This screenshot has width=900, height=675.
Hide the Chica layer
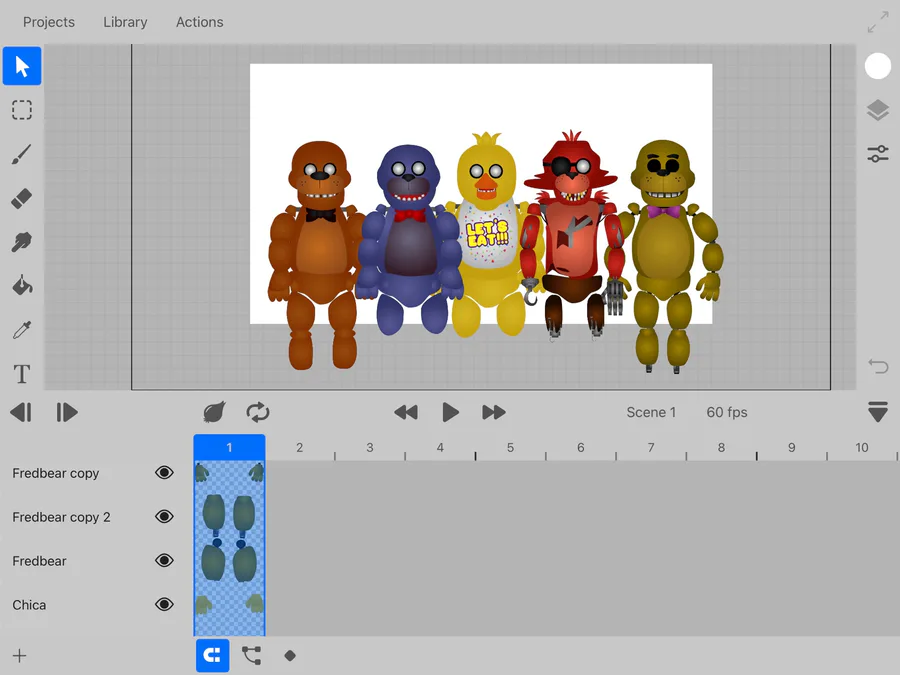tap(164, 604)
